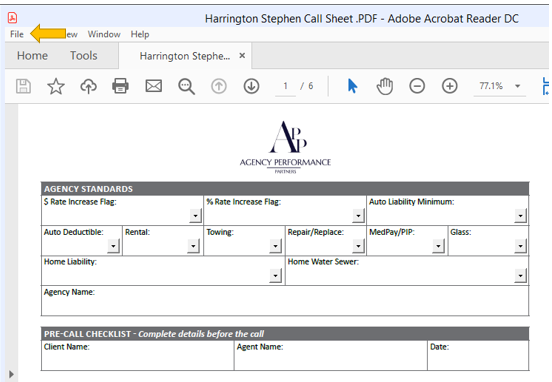Close the Harrington Stephe... document tab
Image resolution: width=552 pixels, height=382 pixels.
click(242, 55)
